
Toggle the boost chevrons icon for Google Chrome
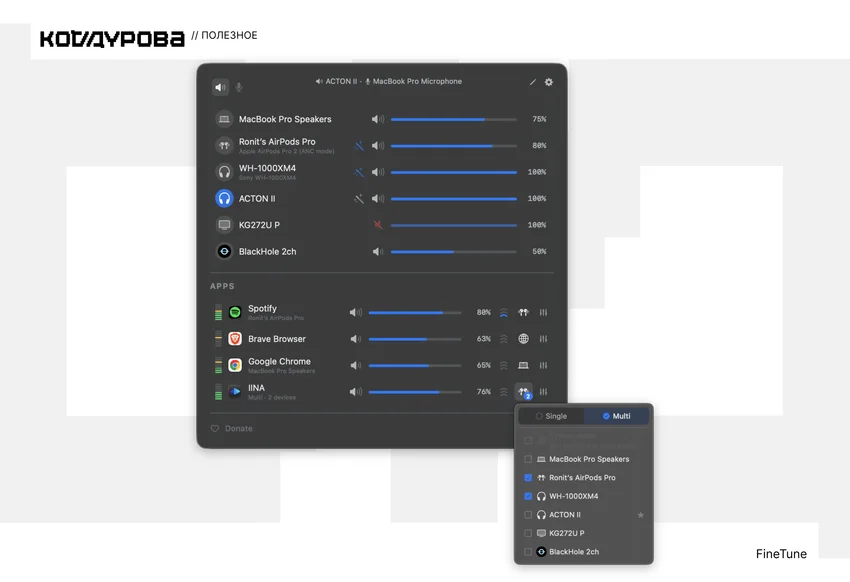point(504,365)
